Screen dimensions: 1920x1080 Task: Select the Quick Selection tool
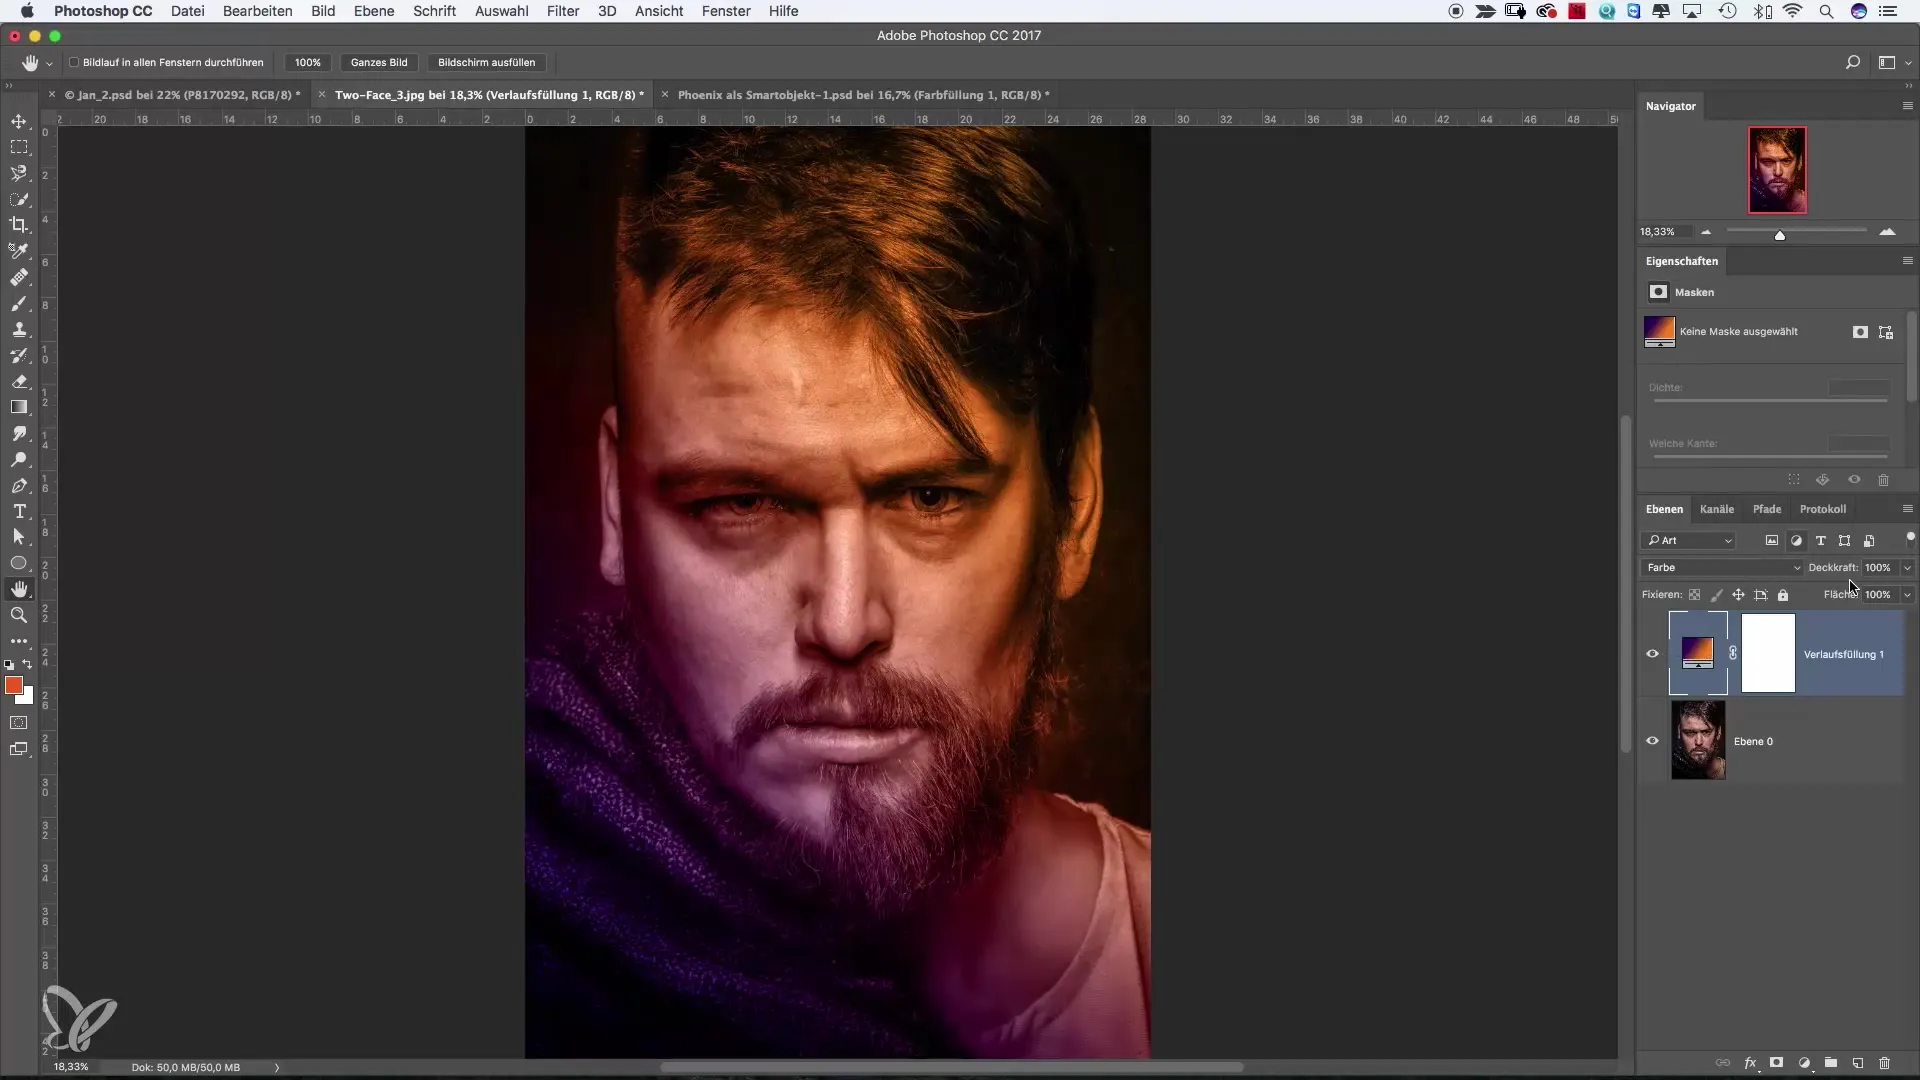coord(19,199)
